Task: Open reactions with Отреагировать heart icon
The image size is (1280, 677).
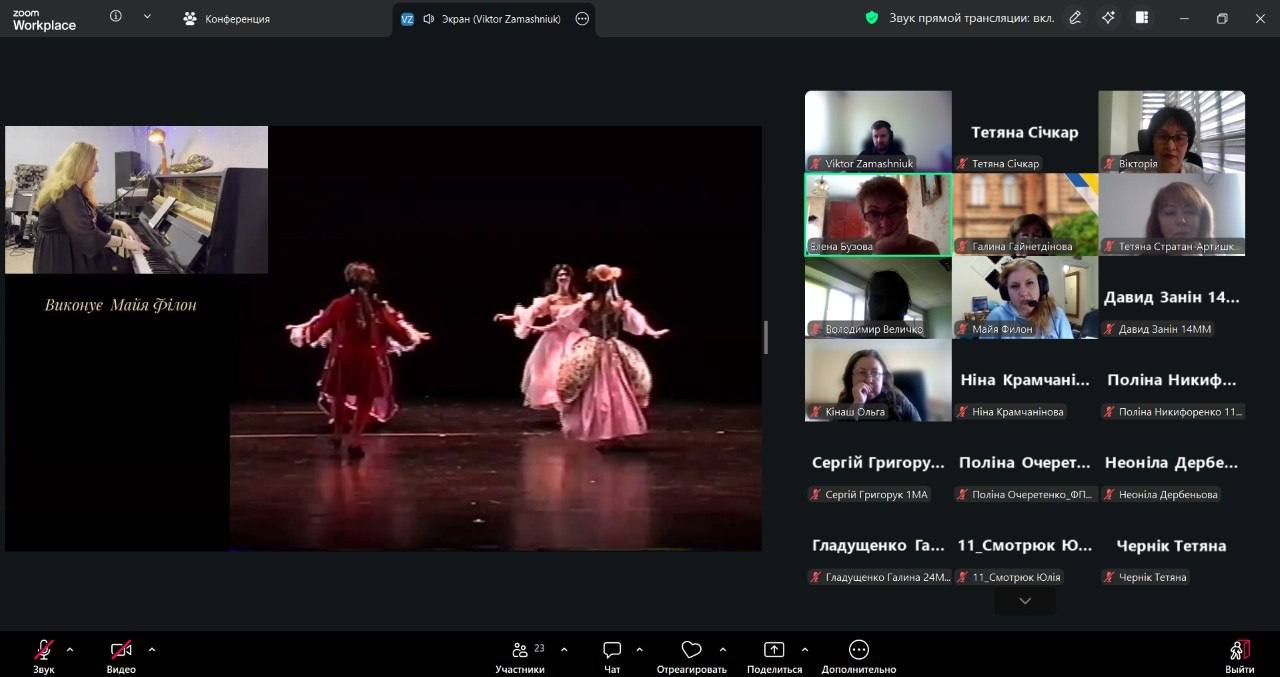Action: coord(691,651)
